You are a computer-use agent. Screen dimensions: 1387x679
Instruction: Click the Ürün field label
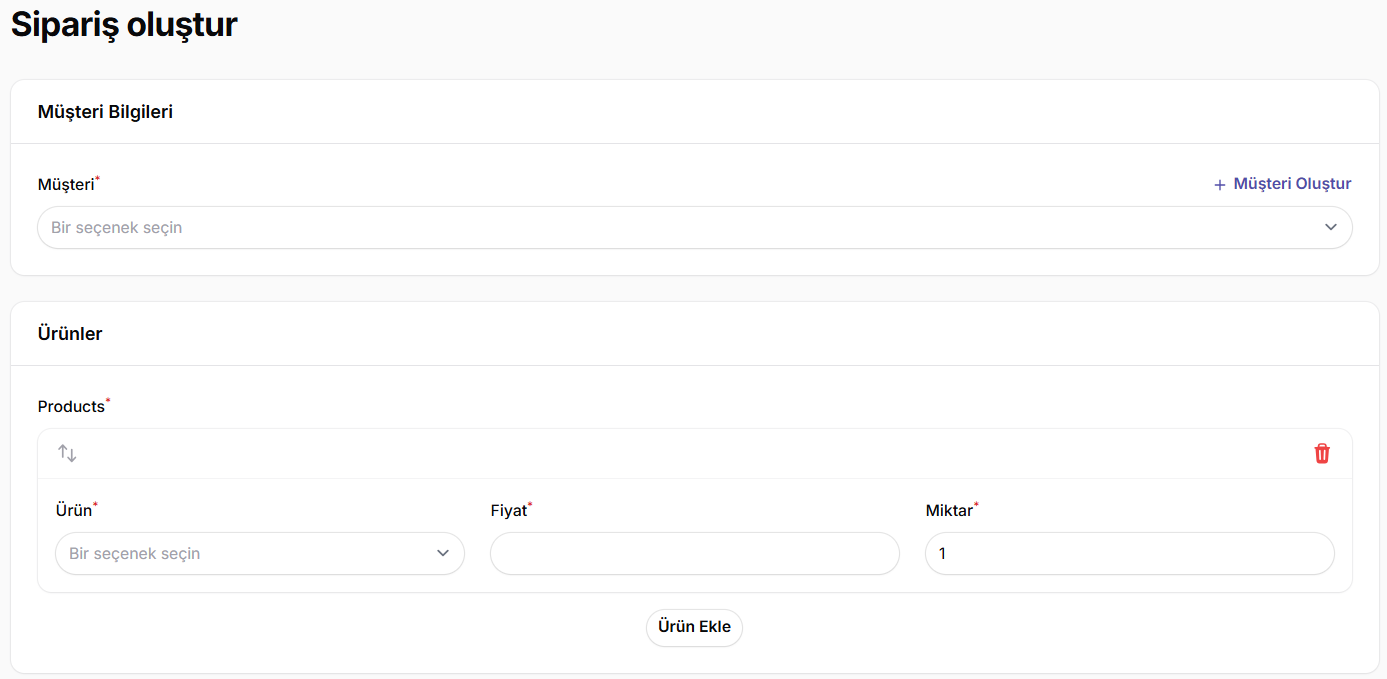click(x=74, y=510)
